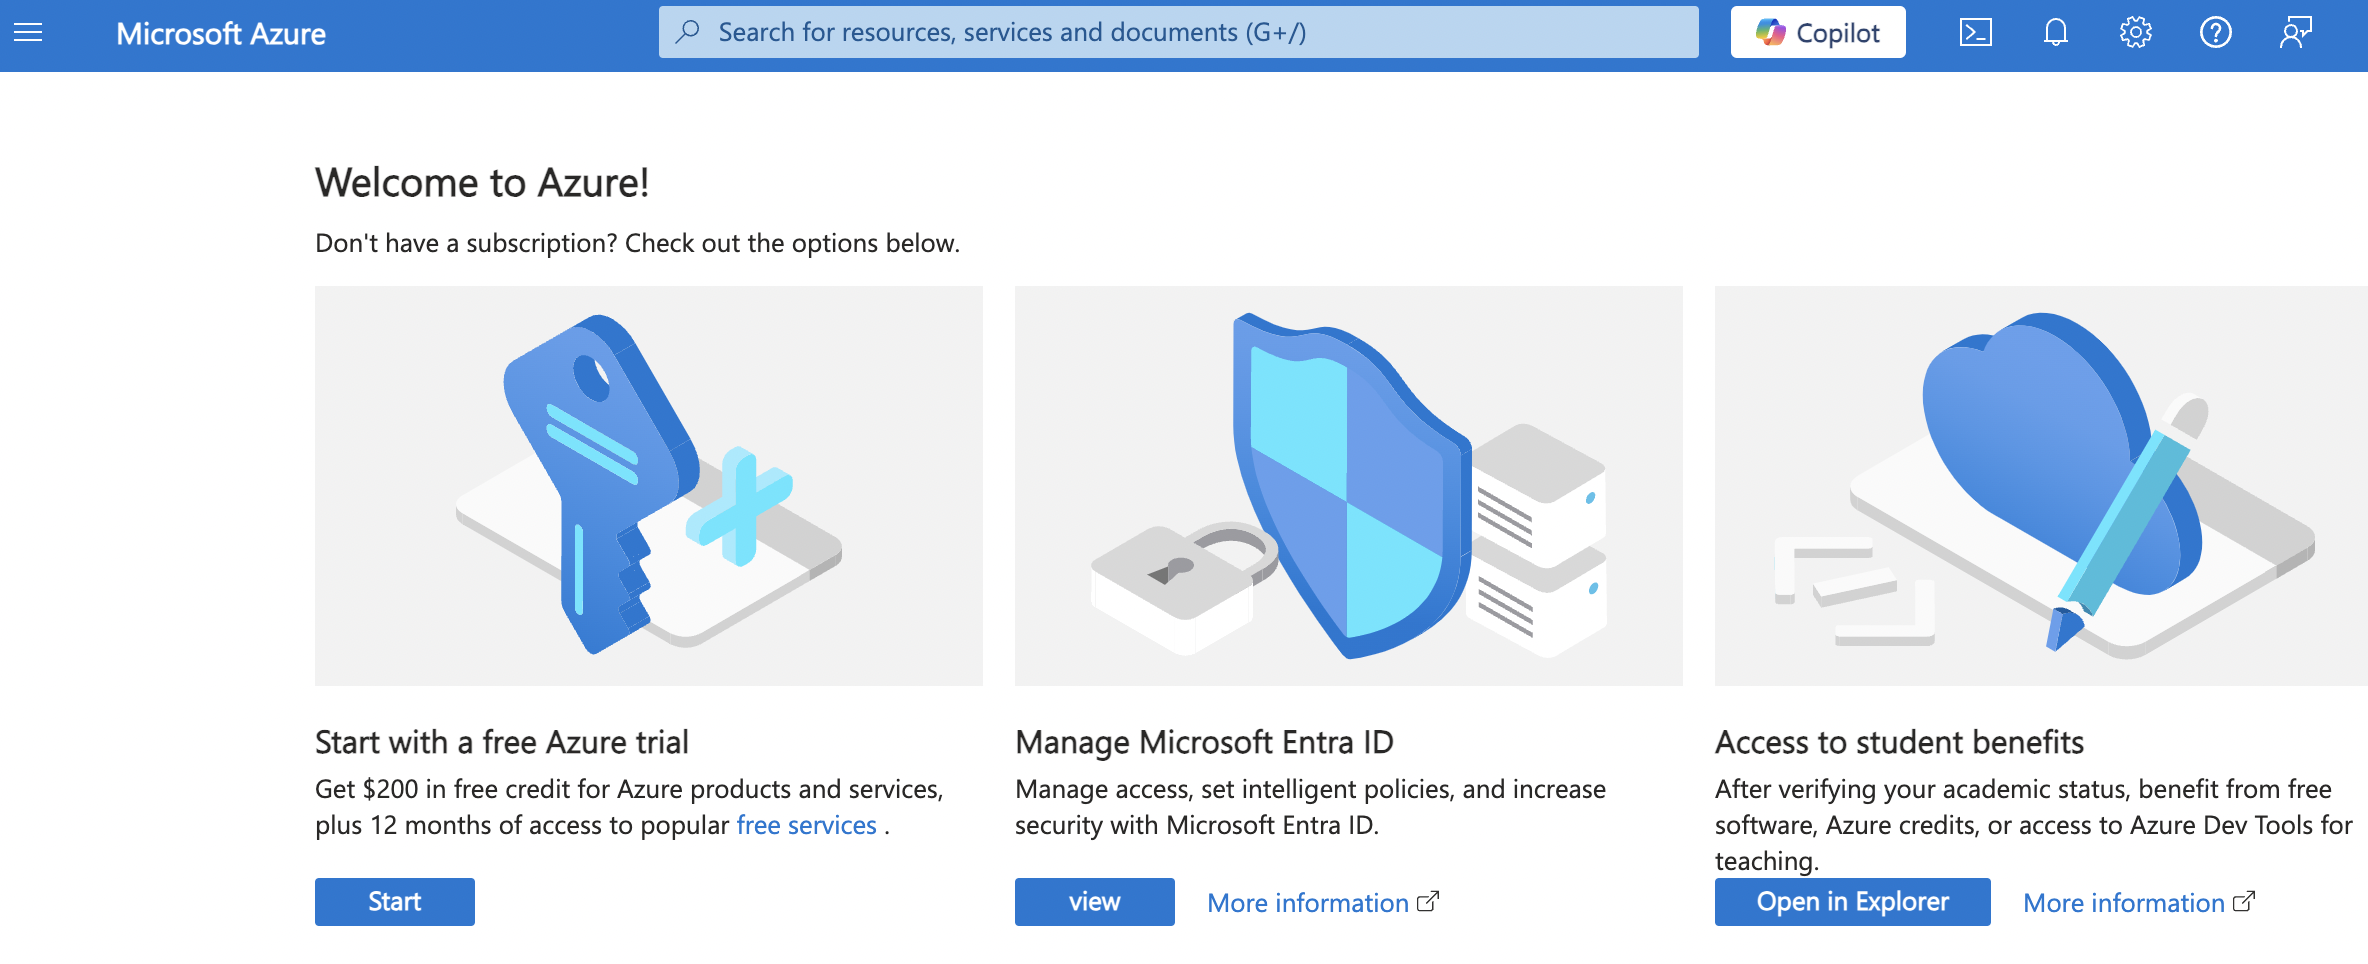Show notifications bell panel
The image size is (2368, 964).
click(x=2056, y=33)
